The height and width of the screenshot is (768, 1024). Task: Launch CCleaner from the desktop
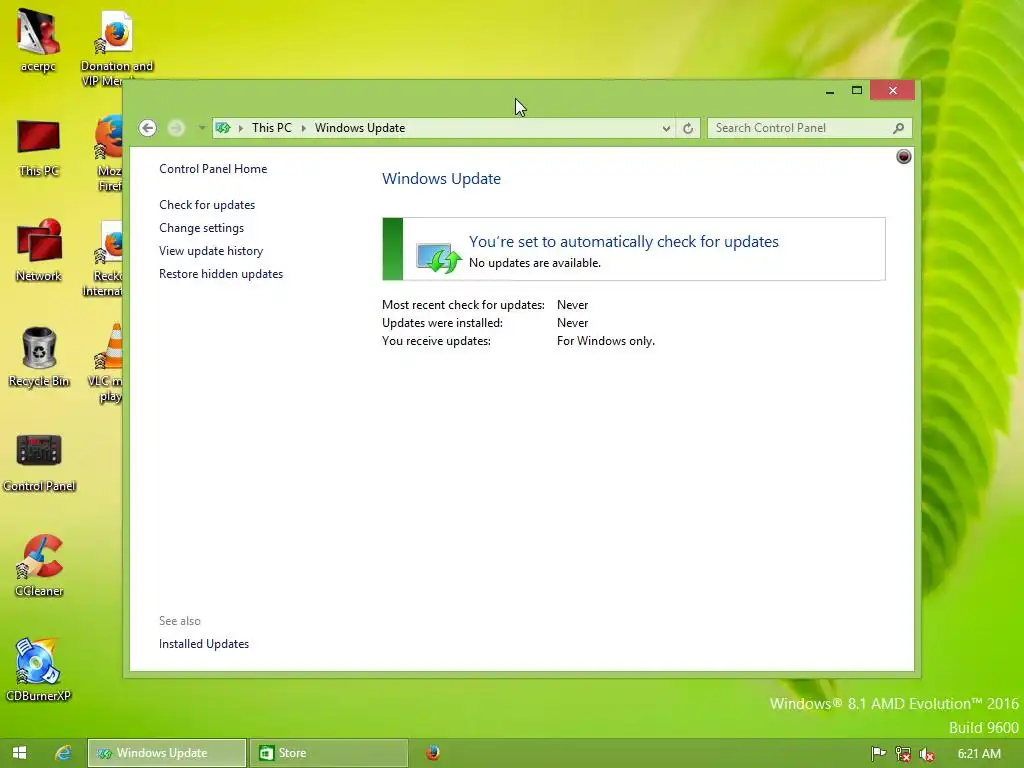coord(39,566)
